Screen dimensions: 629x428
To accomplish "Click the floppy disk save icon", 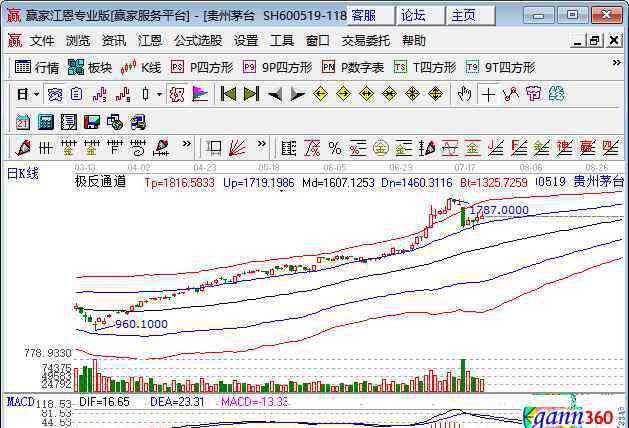I will [x=92, y=122].
